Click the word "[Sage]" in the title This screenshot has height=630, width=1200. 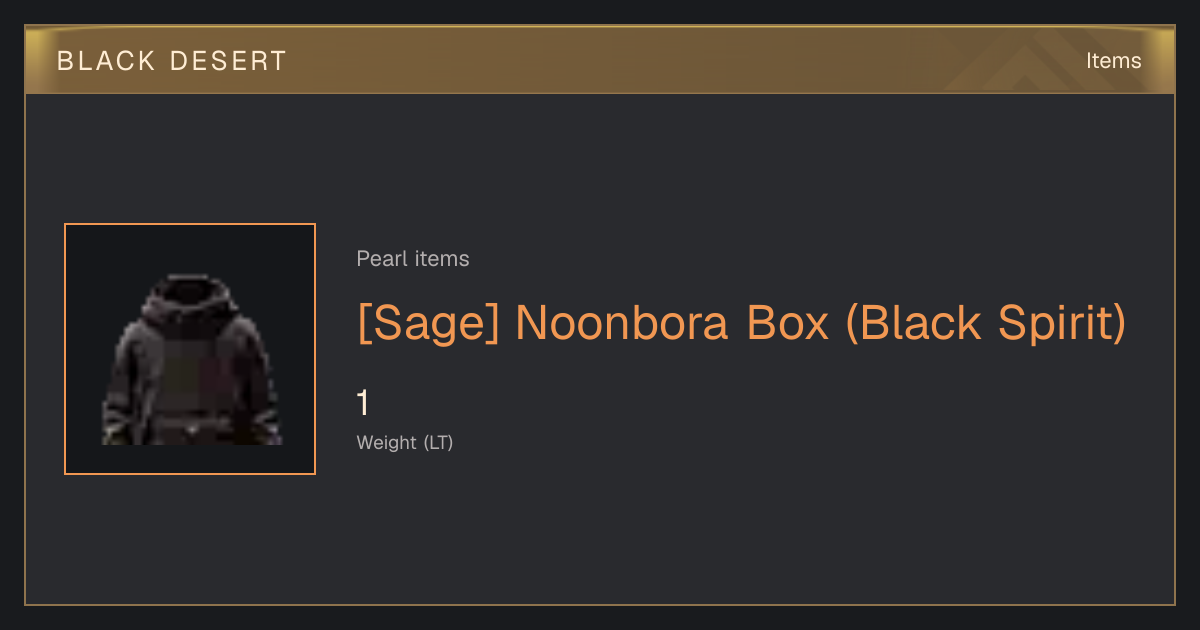click(428, 323)
